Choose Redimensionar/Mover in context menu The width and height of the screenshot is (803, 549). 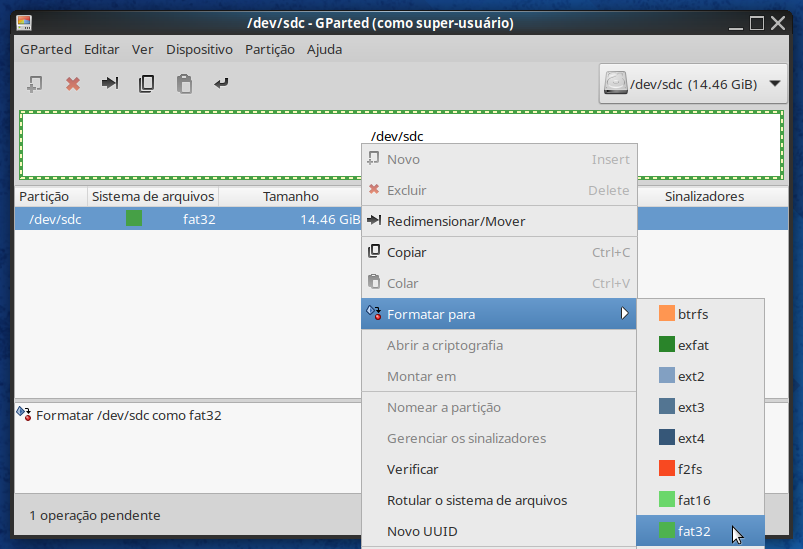click(x=499, y=221)
